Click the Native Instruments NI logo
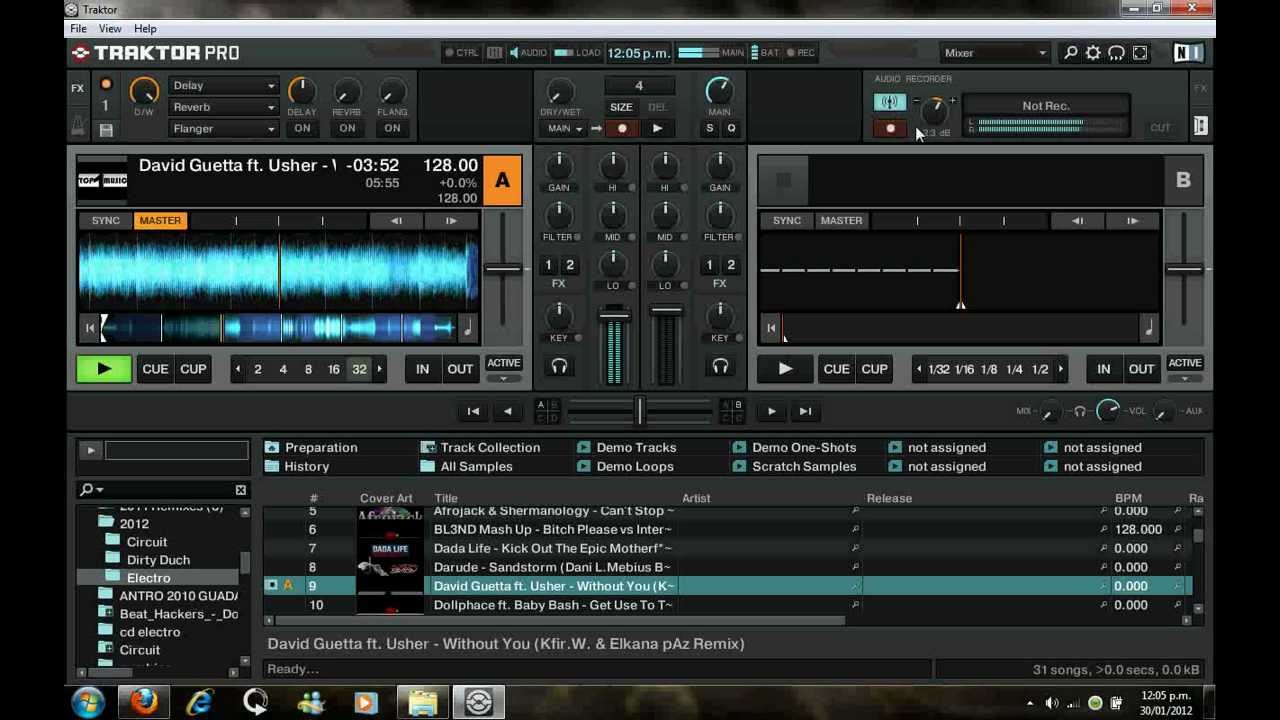Screen dimensions: 1280x720 [x=1188, y=53]
